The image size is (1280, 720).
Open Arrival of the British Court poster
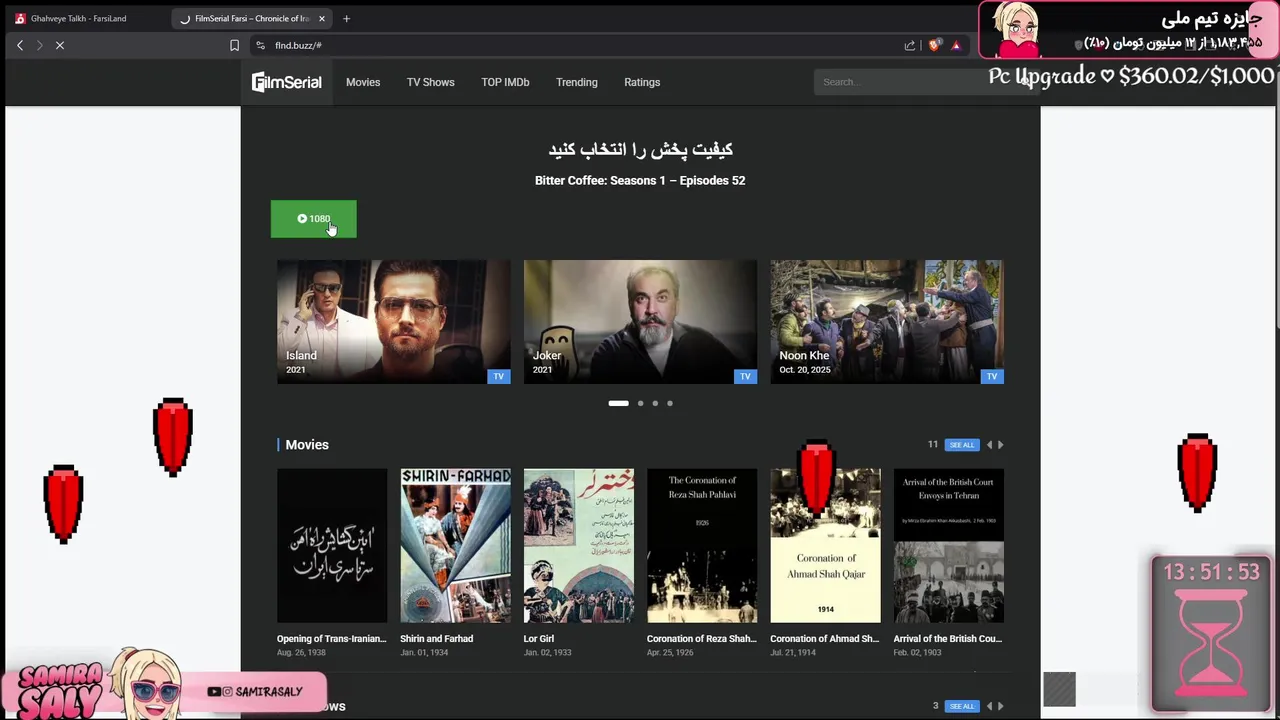point(949,546)
